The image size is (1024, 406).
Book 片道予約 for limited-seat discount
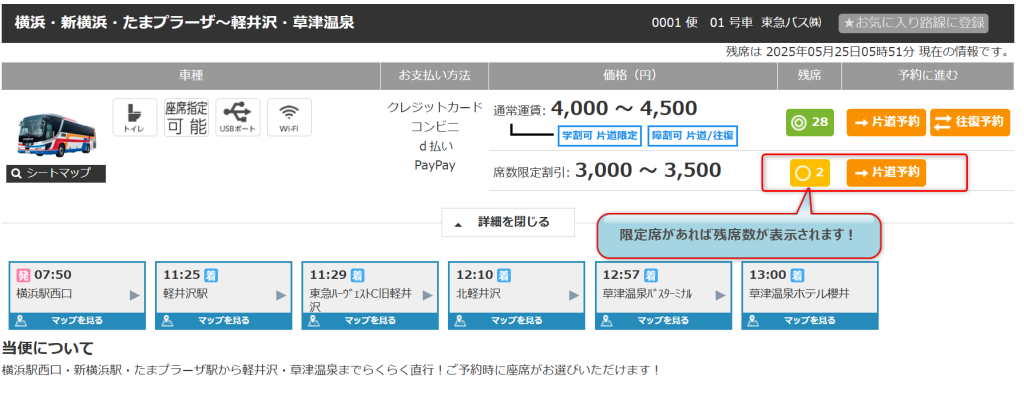(886, 172)
